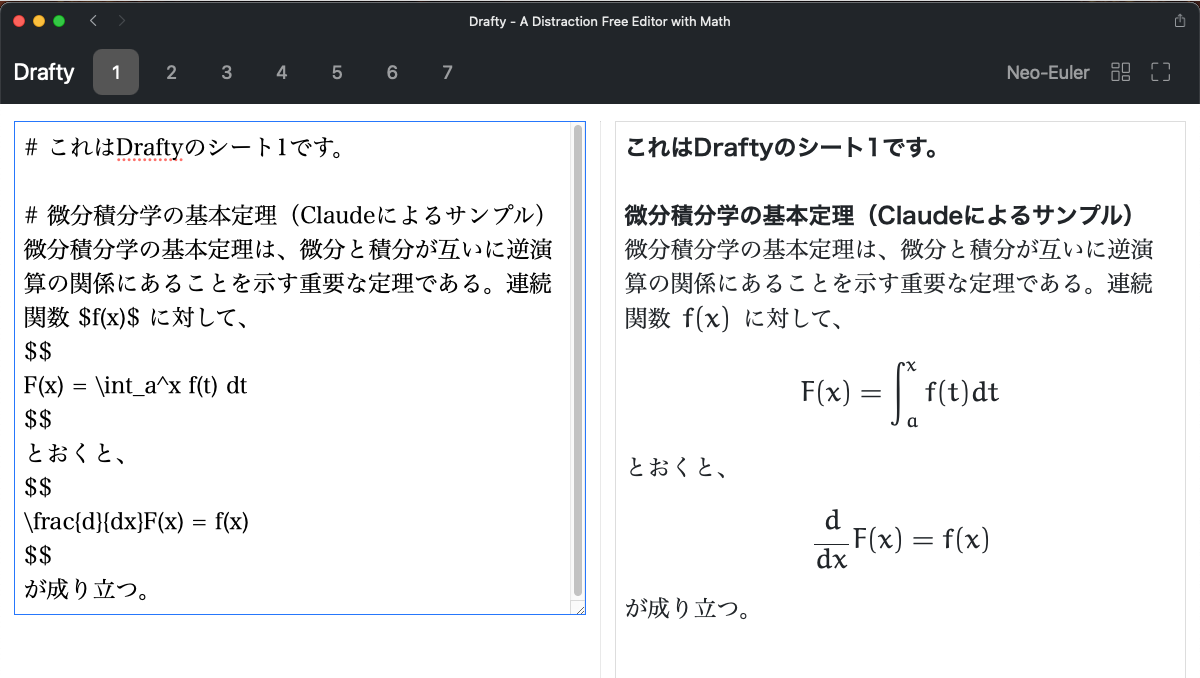Click the line "F(x) = \int_a^x f(t) dt"
The height and width of the screenshot is (678, 1200).
[x=136, y=385]
